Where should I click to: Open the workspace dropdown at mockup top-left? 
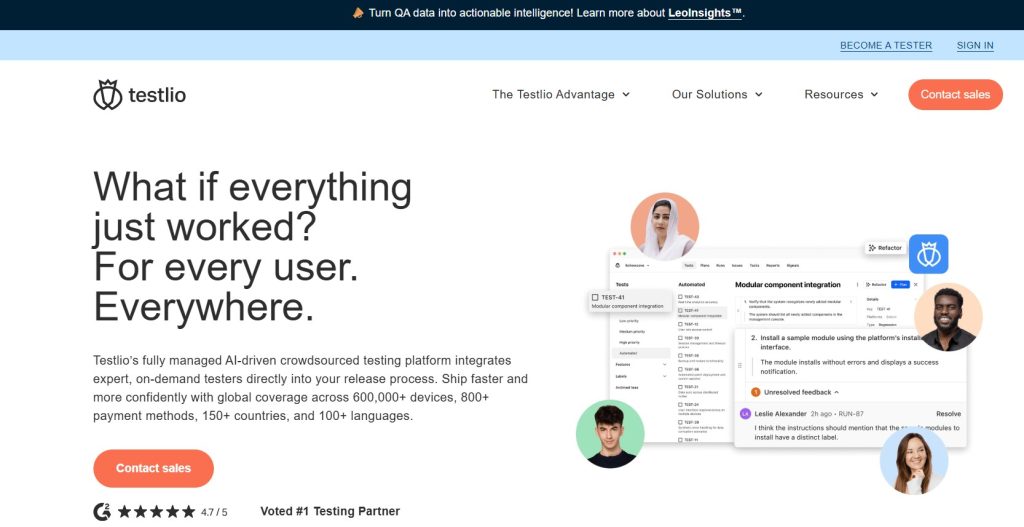point(636,265)
